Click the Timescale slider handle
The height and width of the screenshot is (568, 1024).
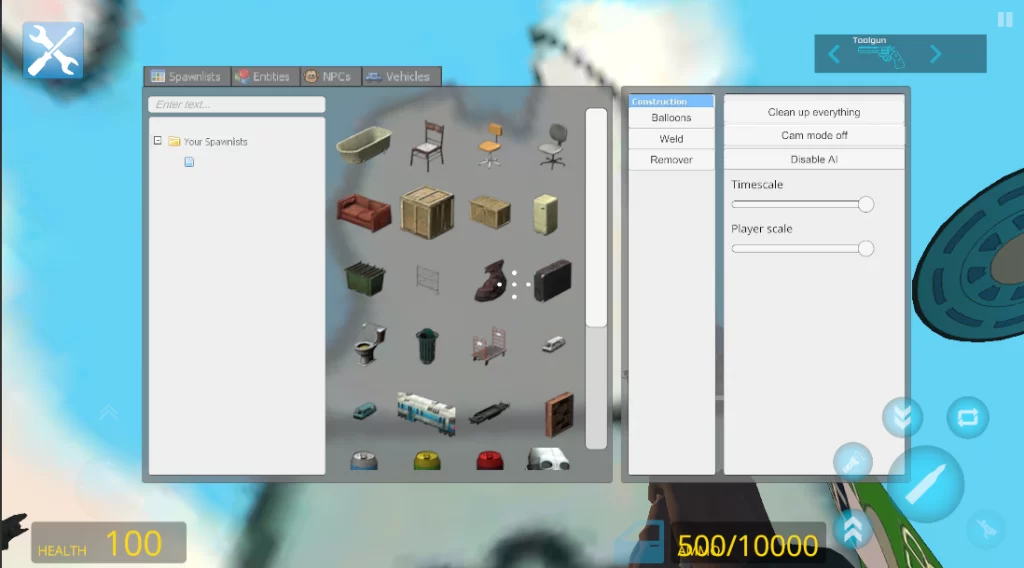coord(866,204)
